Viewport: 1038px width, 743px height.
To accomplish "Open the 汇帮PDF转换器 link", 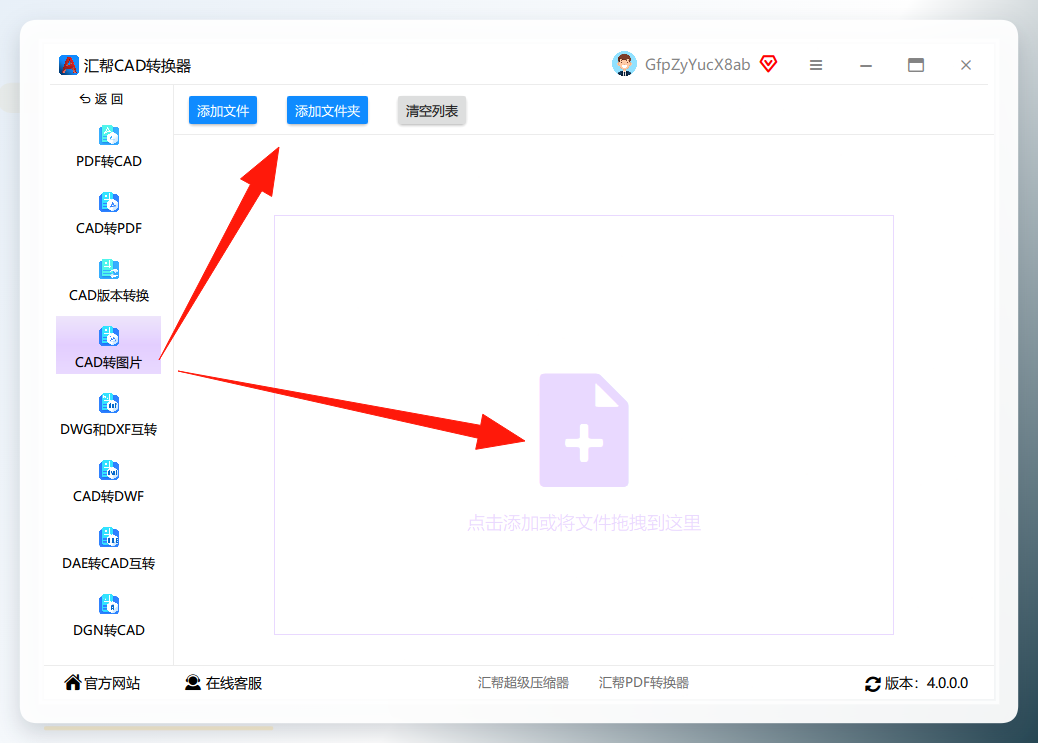I will point(644,683).
